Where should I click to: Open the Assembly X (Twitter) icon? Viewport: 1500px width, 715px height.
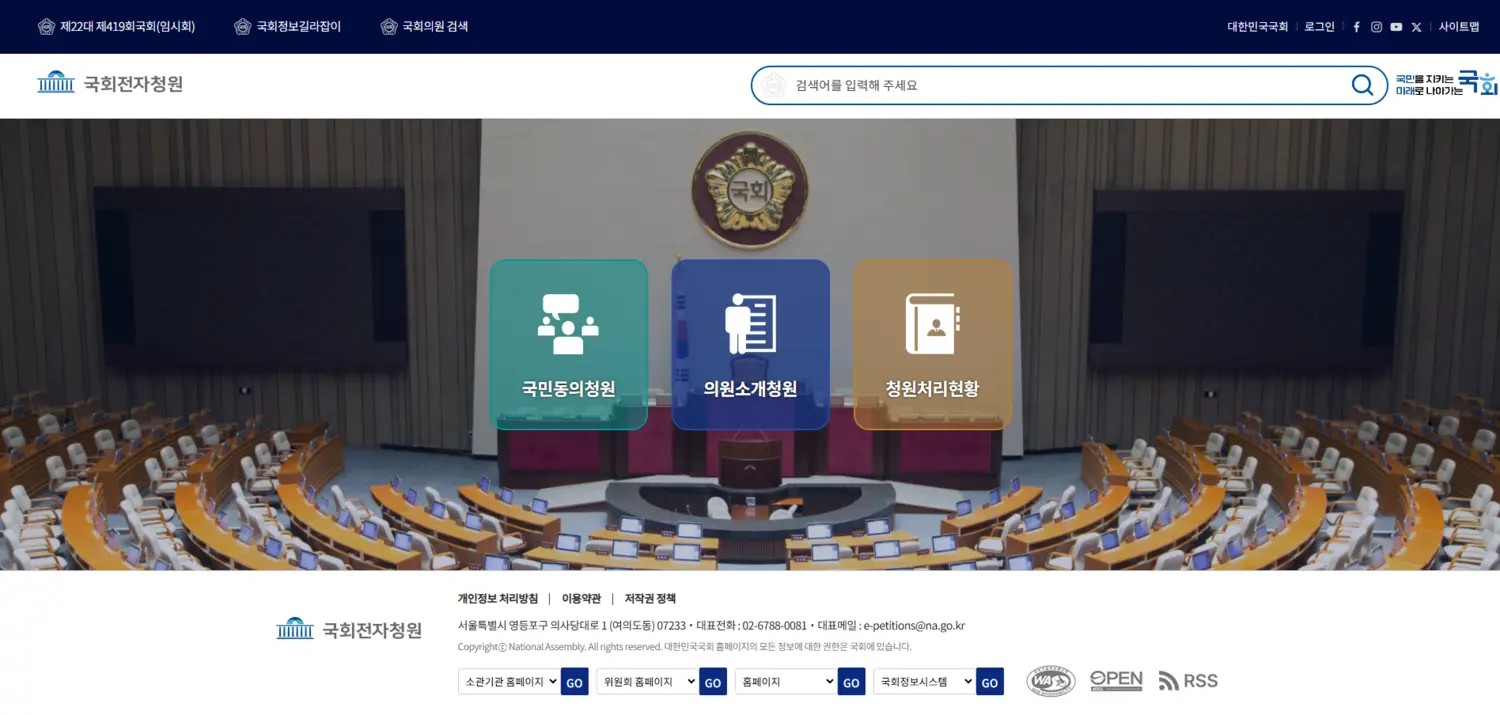(x=1416, y=27)
